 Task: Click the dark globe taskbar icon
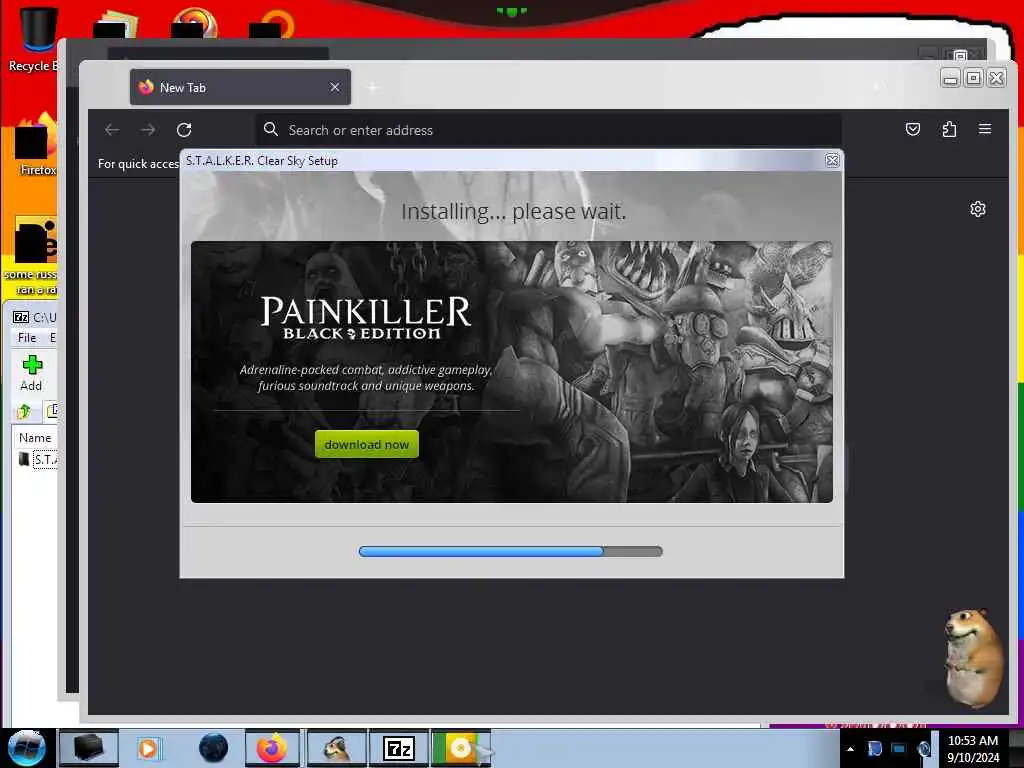point(213,748)
